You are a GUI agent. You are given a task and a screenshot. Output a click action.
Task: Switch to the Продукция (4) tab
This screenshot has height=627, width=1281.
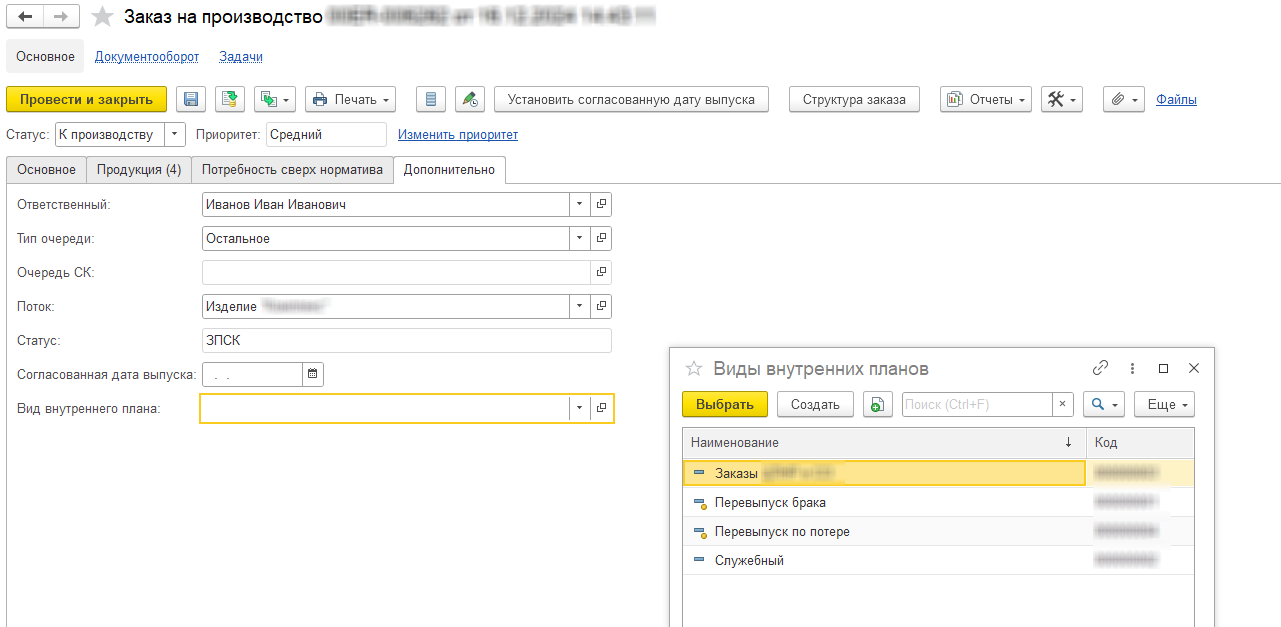138,170
